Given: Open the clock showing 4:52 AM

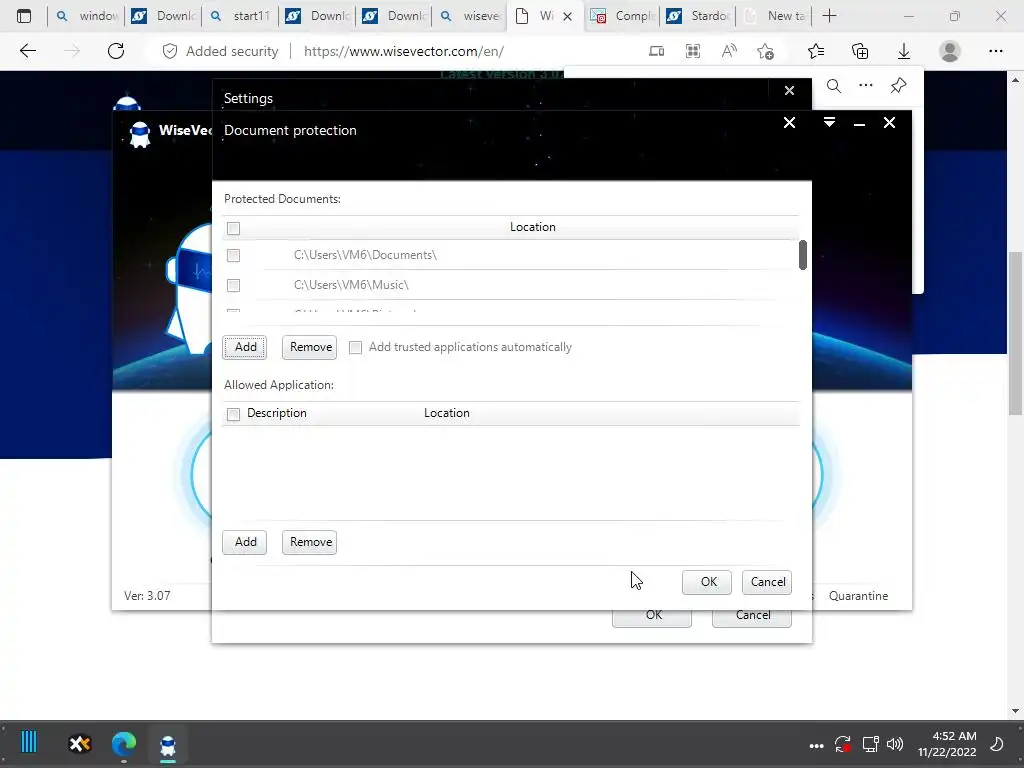Looking at the screenshot, I should 947,744.
